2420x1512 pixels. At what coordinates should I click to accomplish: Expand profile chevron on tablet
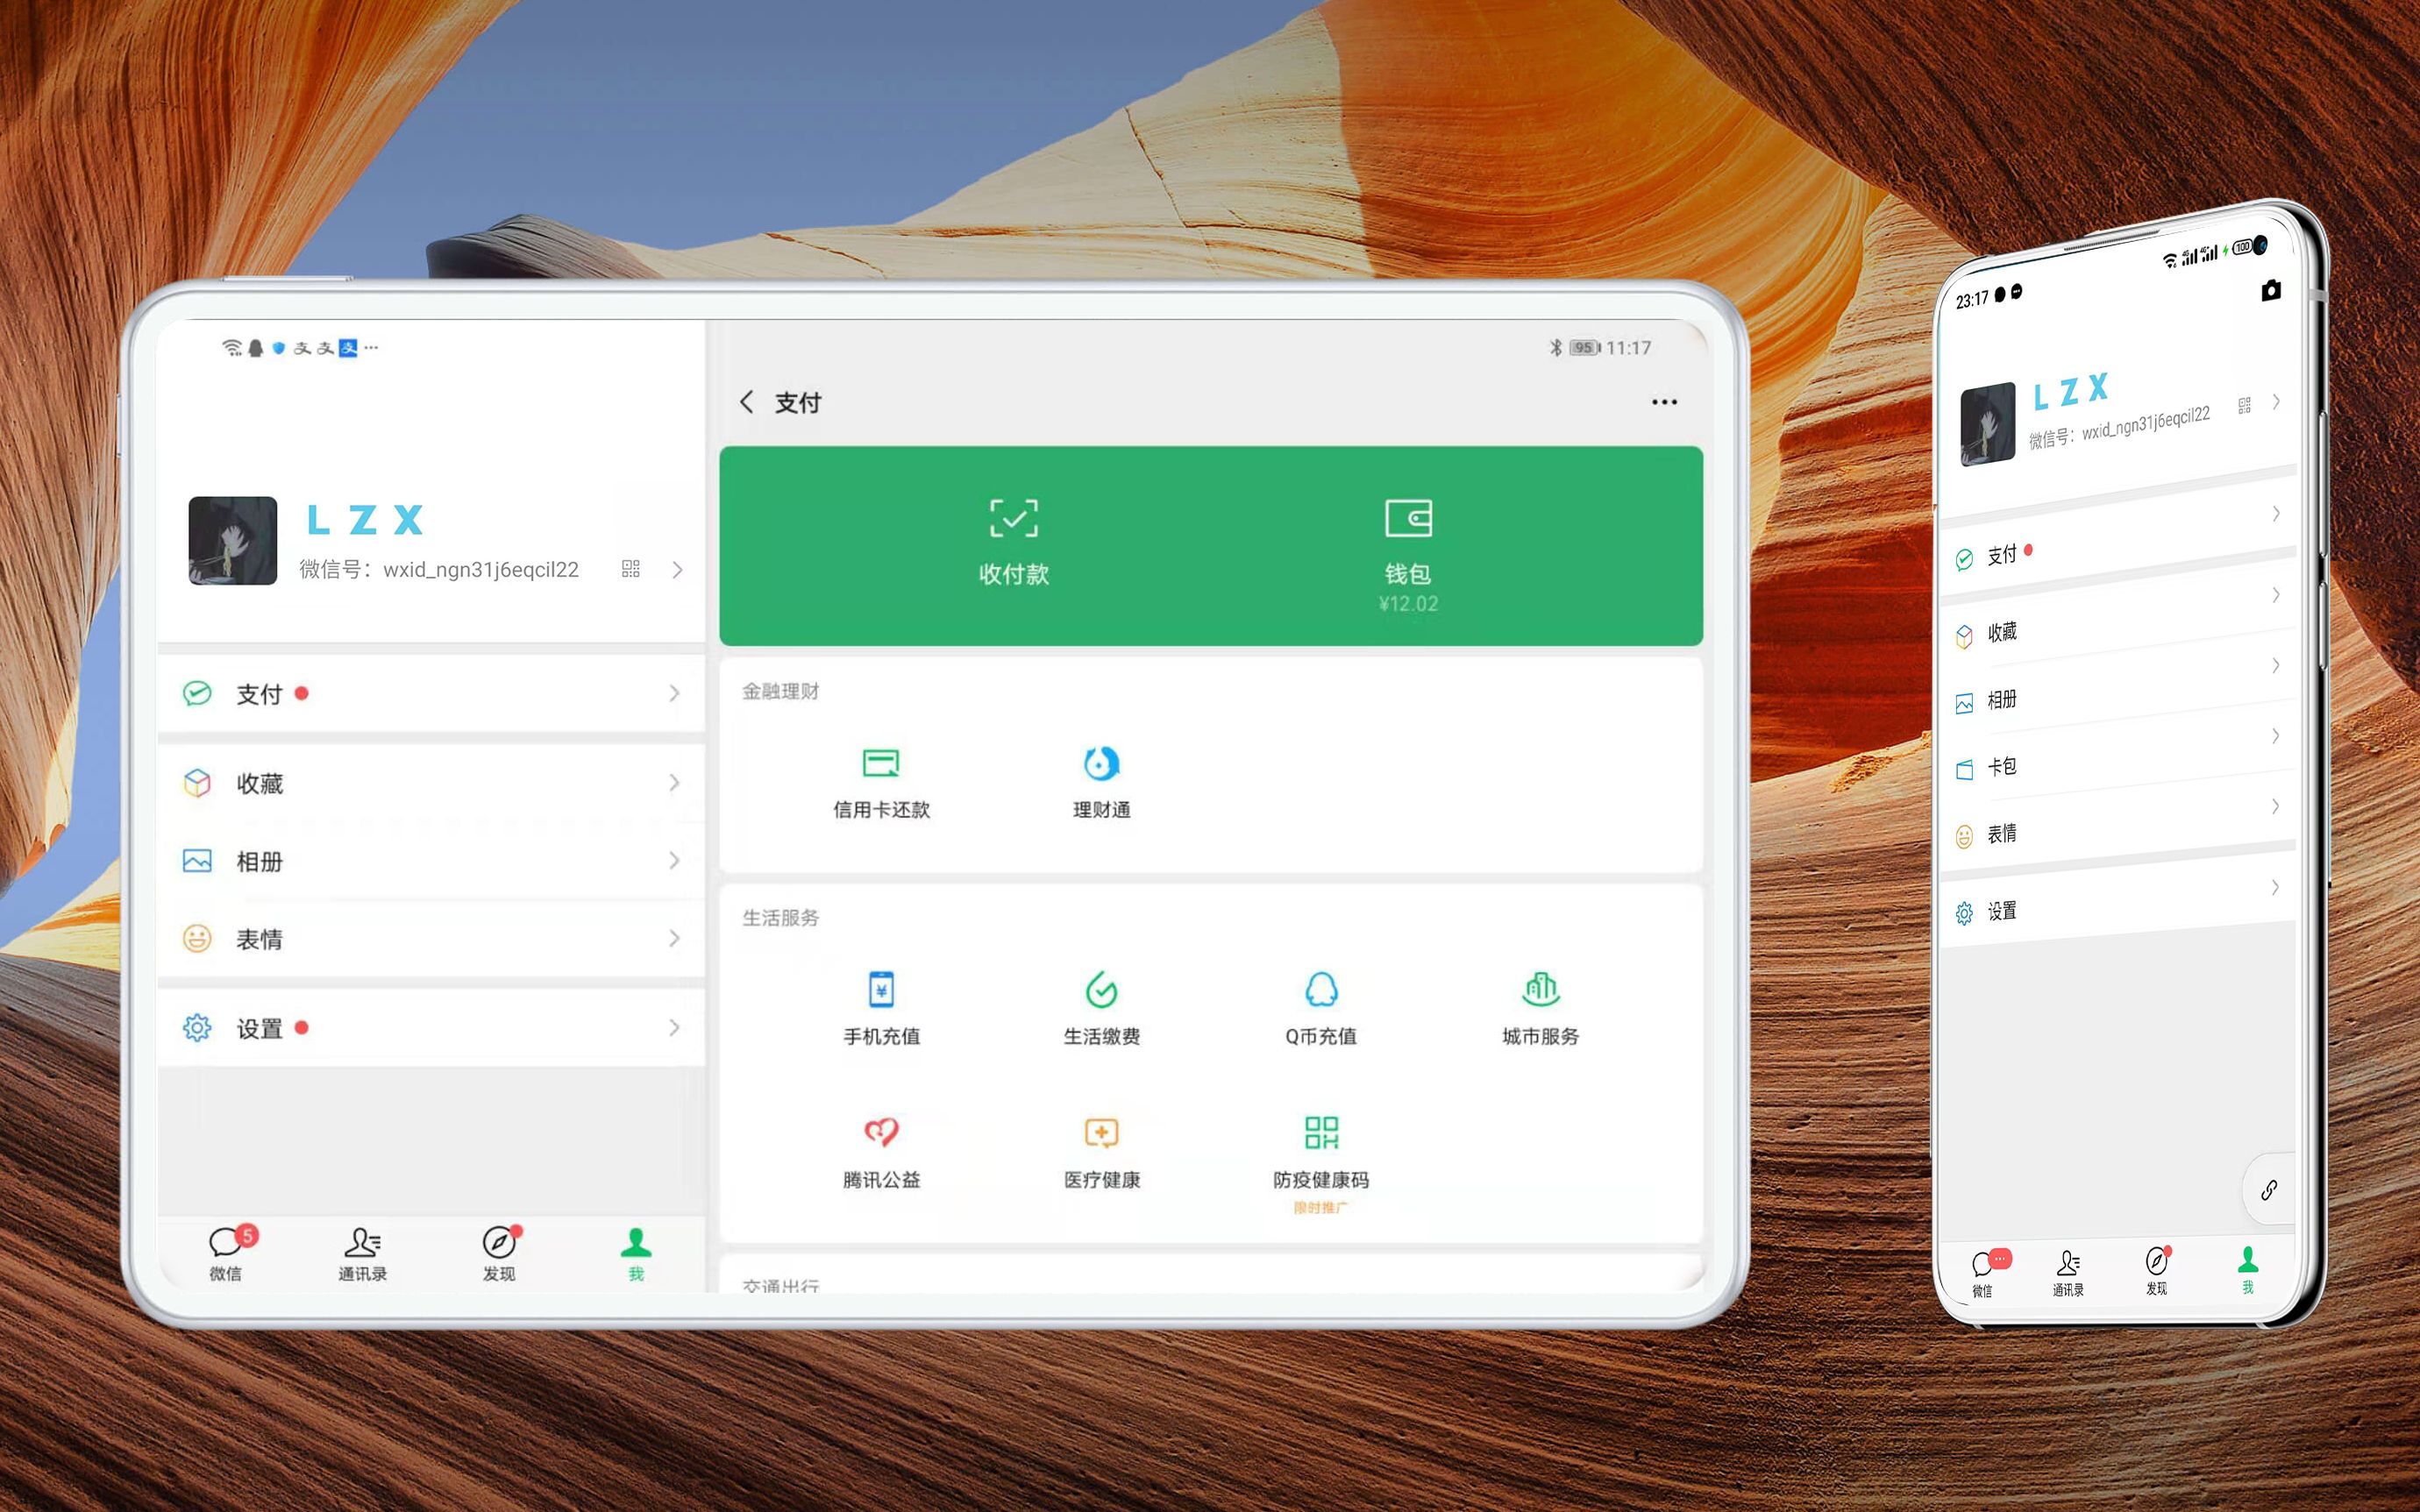pyautogui.click(x=678, y=569)
